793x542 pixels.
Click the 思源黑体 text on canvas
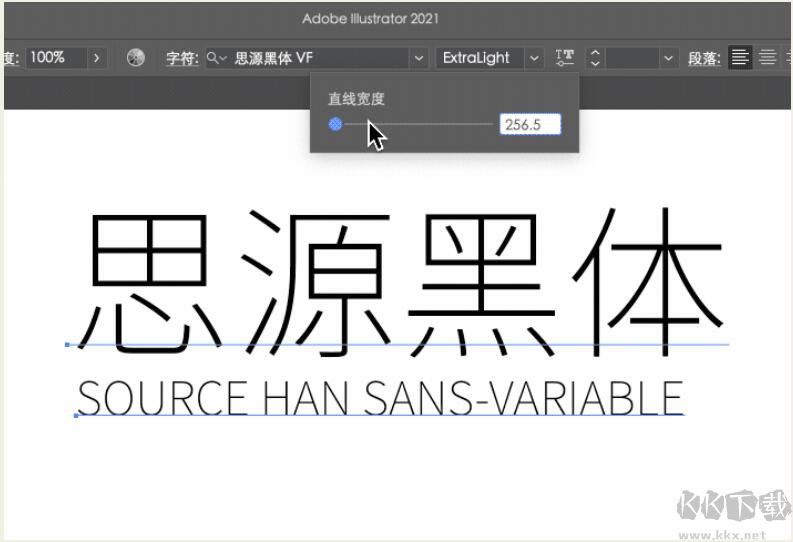(401, 282)
